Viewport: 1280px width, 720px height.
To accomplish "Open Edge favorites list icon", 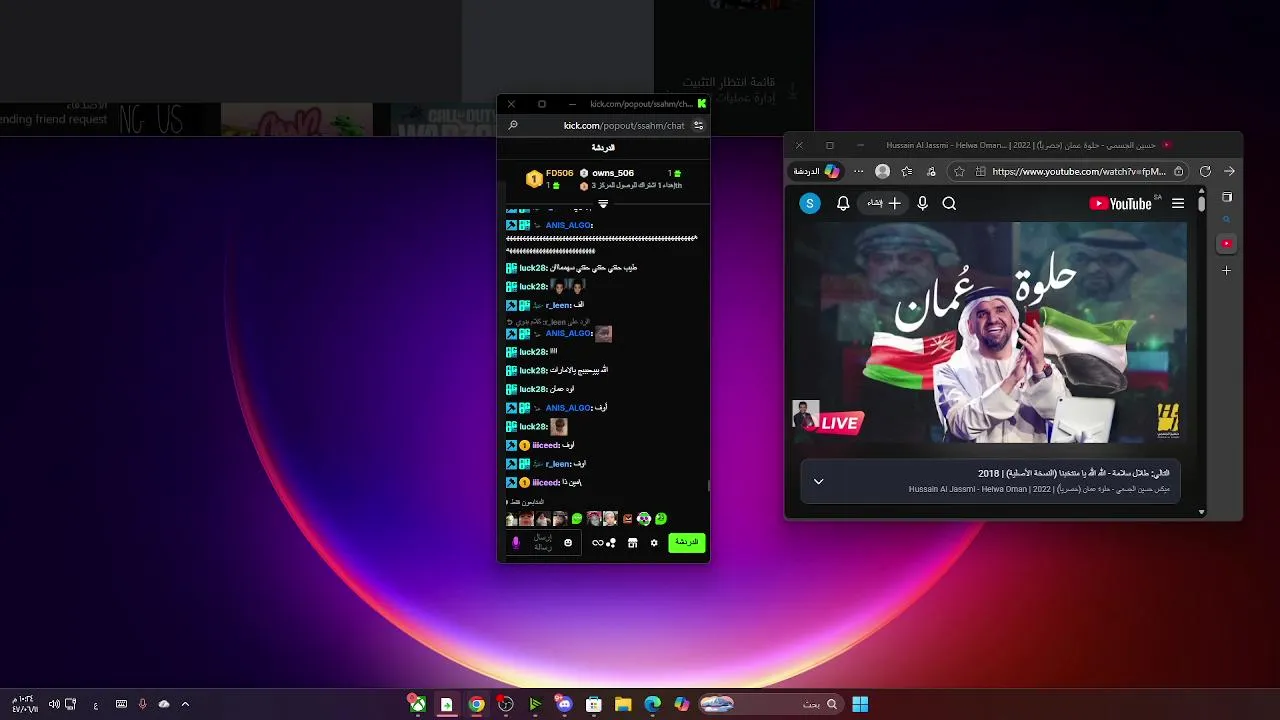I will pyautogui.click(x=906, y=172).
